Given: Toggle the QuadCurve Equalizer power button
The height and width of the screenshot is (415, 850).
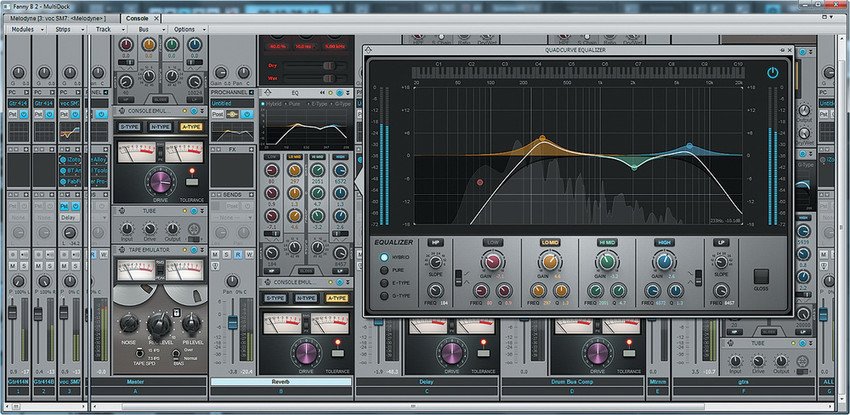Looking at the screenshot, I should tap(772, 74).
